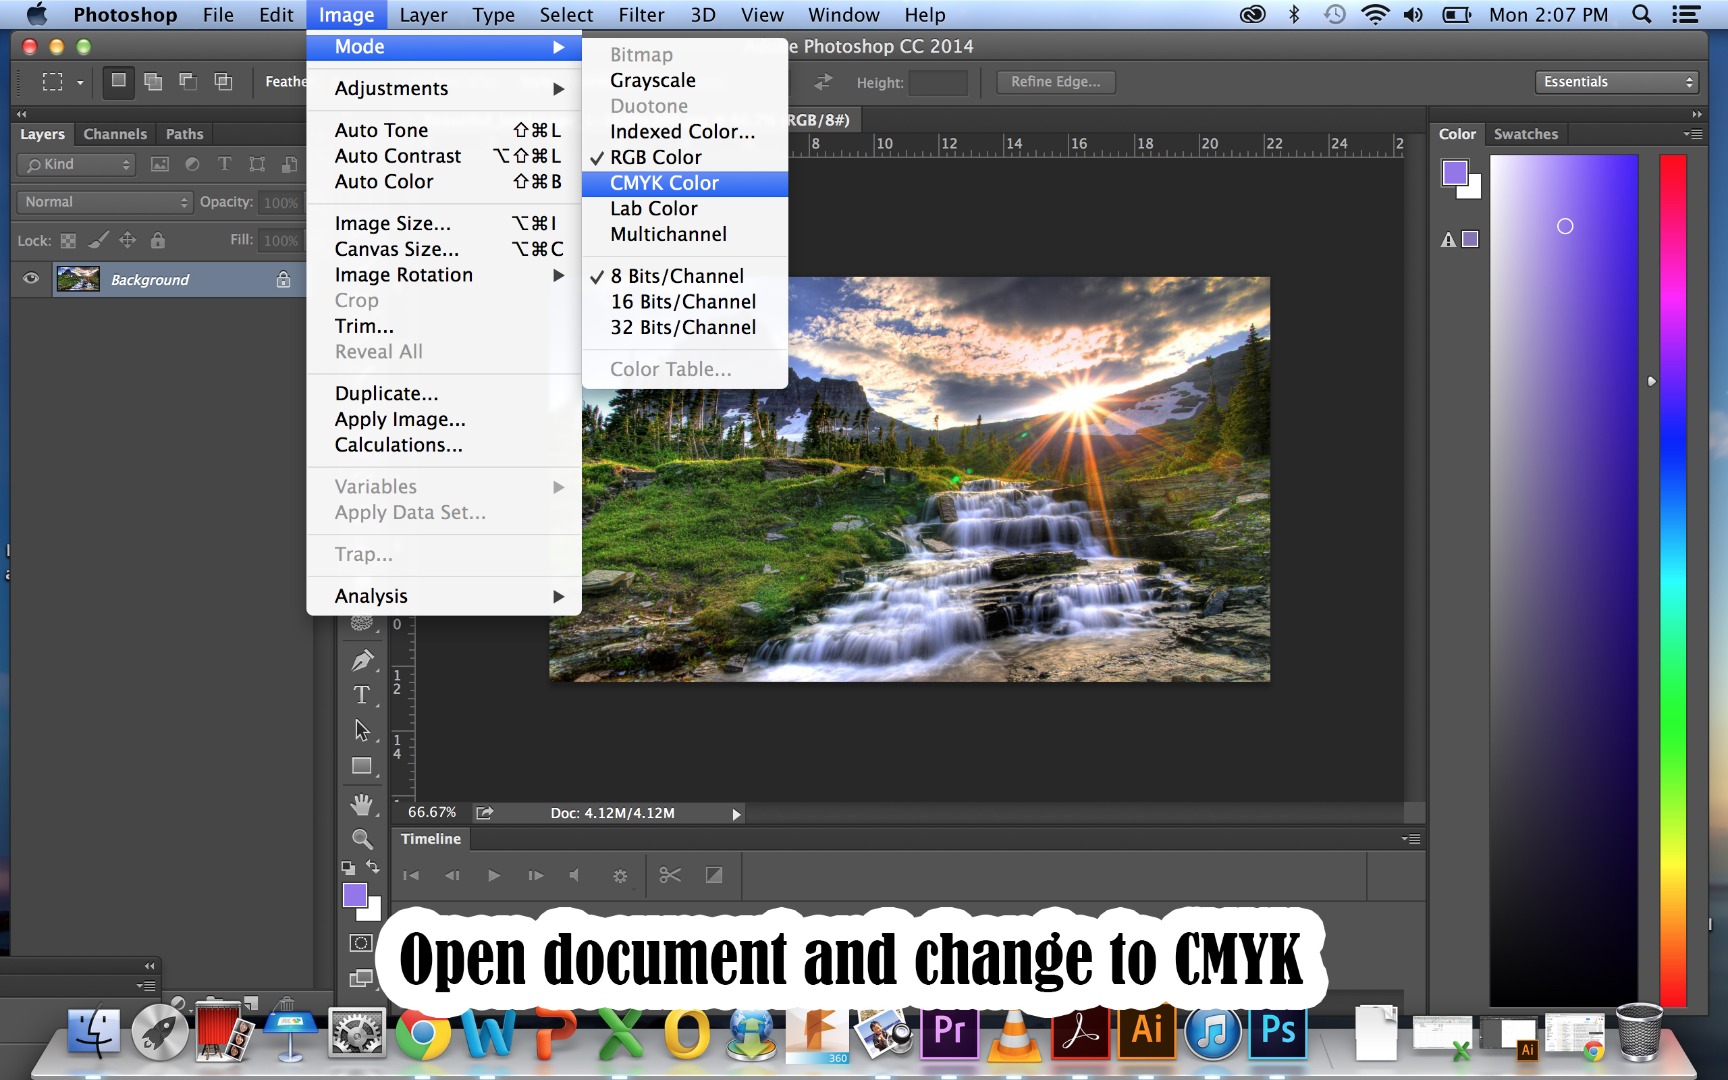Switch to the Channels tab

(115, 134)
